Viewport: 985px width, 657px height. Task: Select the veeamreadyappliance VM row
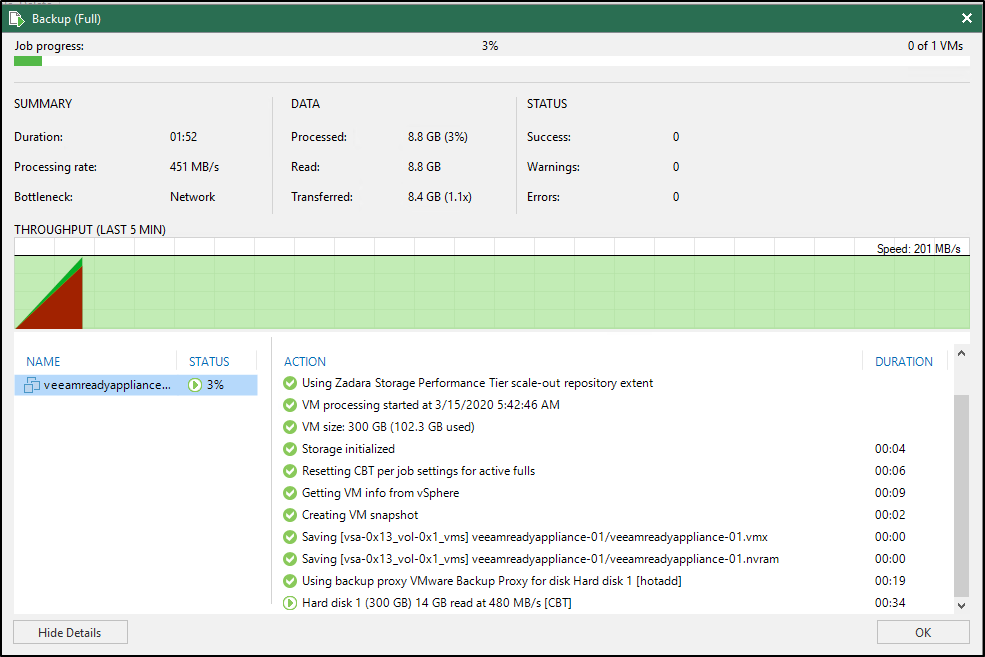coord(136,385)
